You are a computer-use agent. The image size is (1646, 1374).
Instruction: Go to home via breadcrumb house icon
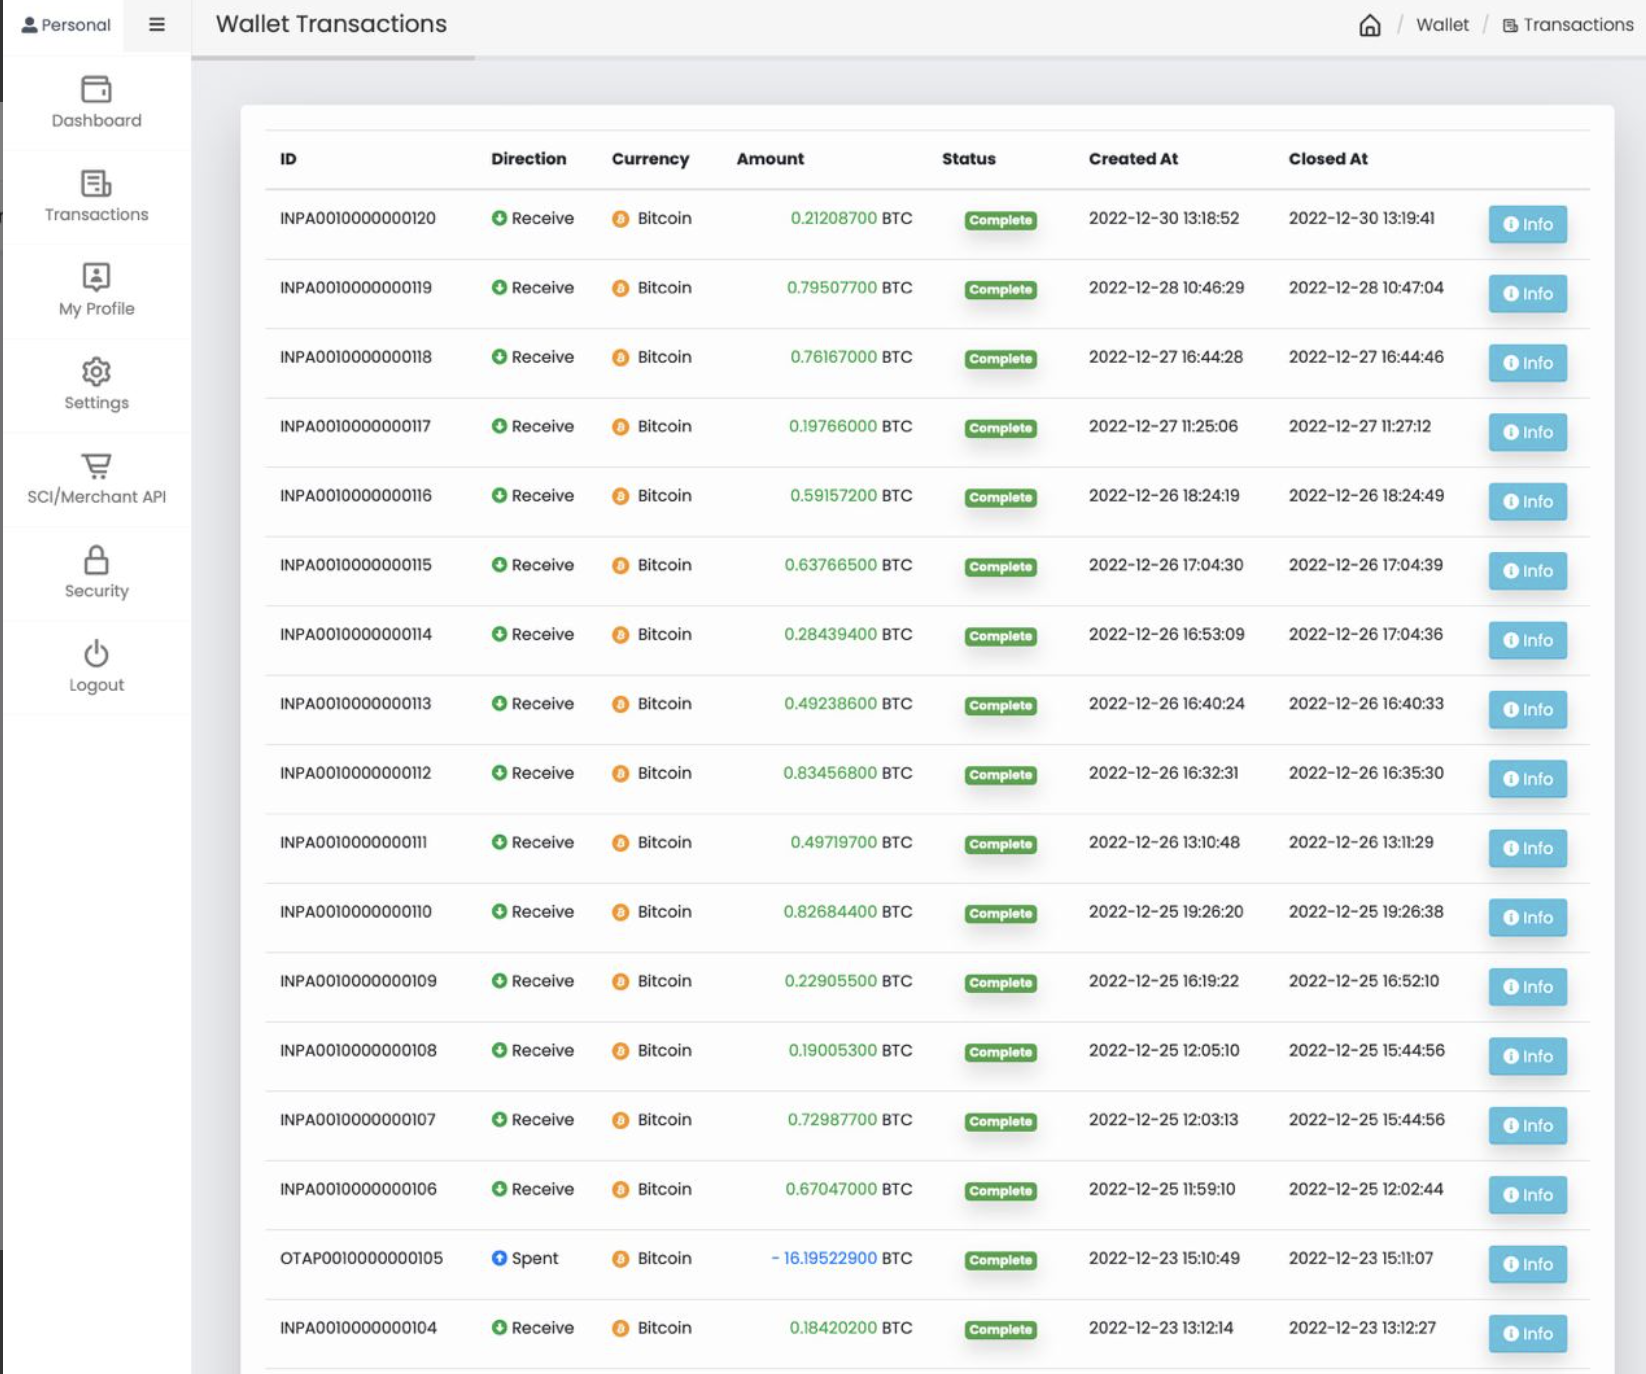tap(1370, 25)
